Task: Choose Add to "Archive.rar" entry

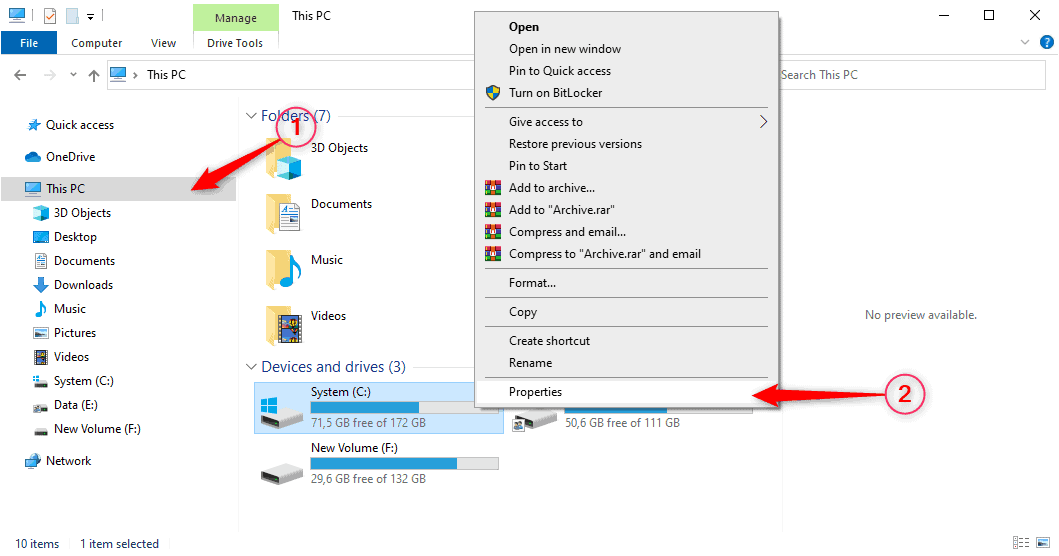Action: pyautogui.click(x=562, y=210)
